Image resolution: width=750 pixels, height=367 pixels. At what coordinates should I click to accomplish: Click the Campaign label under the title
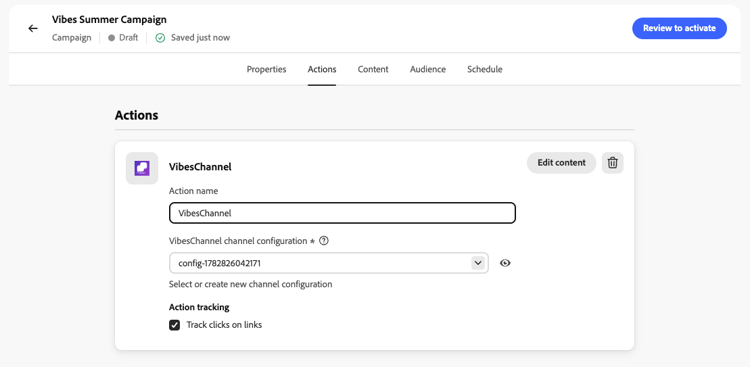click(72, 38)
